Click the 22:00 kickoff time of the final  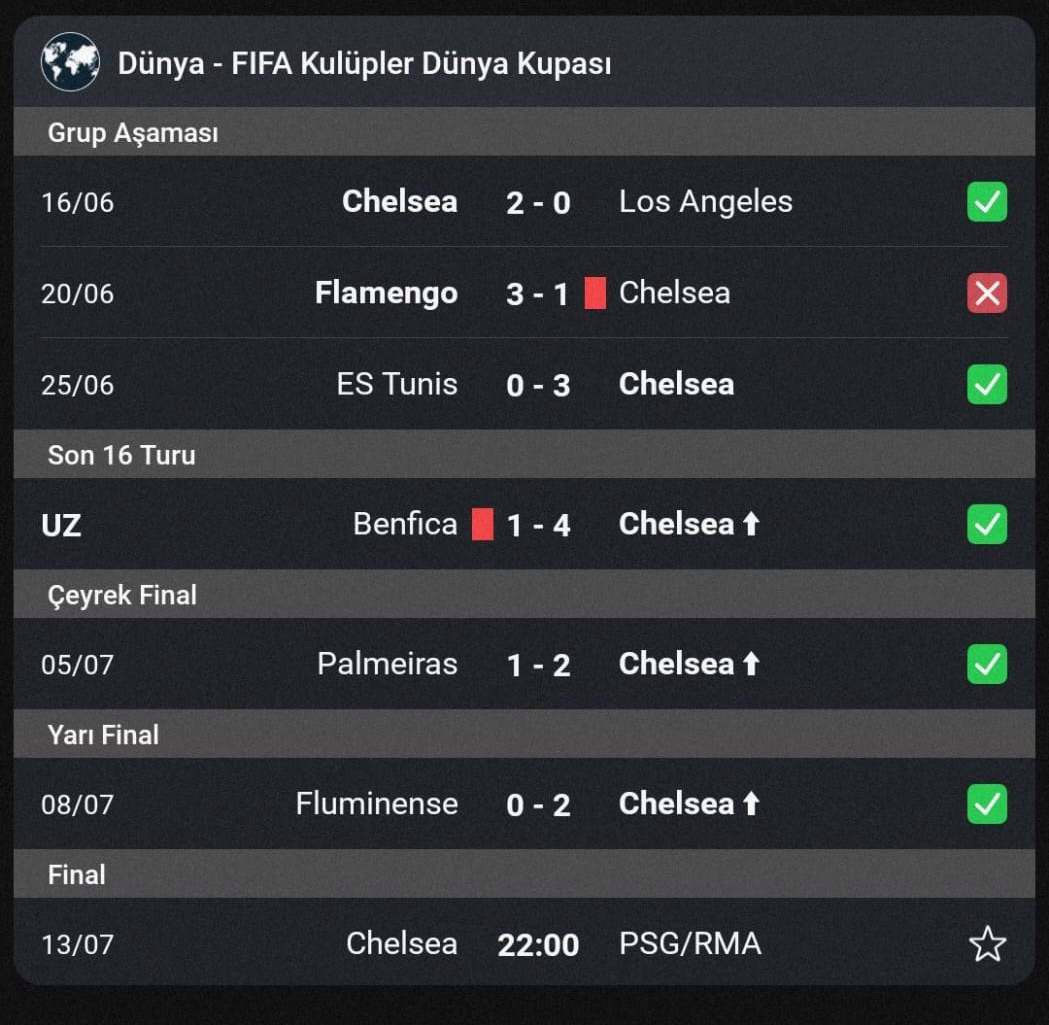click(x=538, y=945)
